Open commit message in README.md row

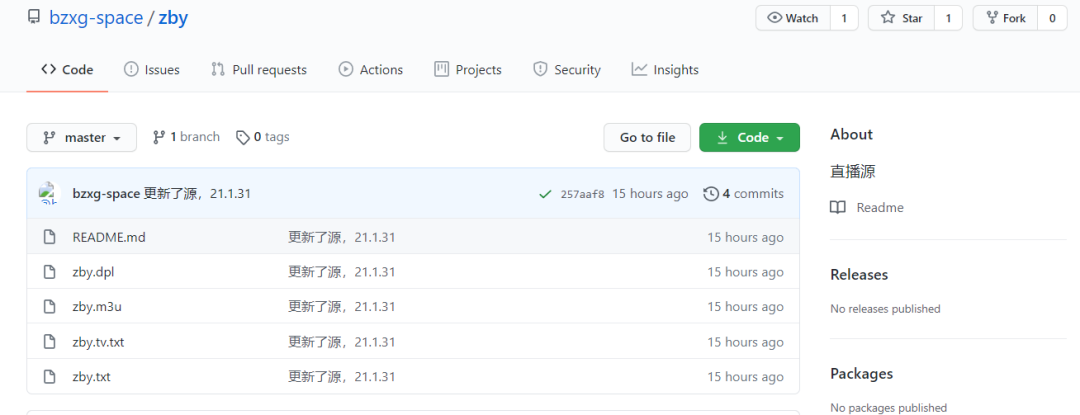[342, 237]
